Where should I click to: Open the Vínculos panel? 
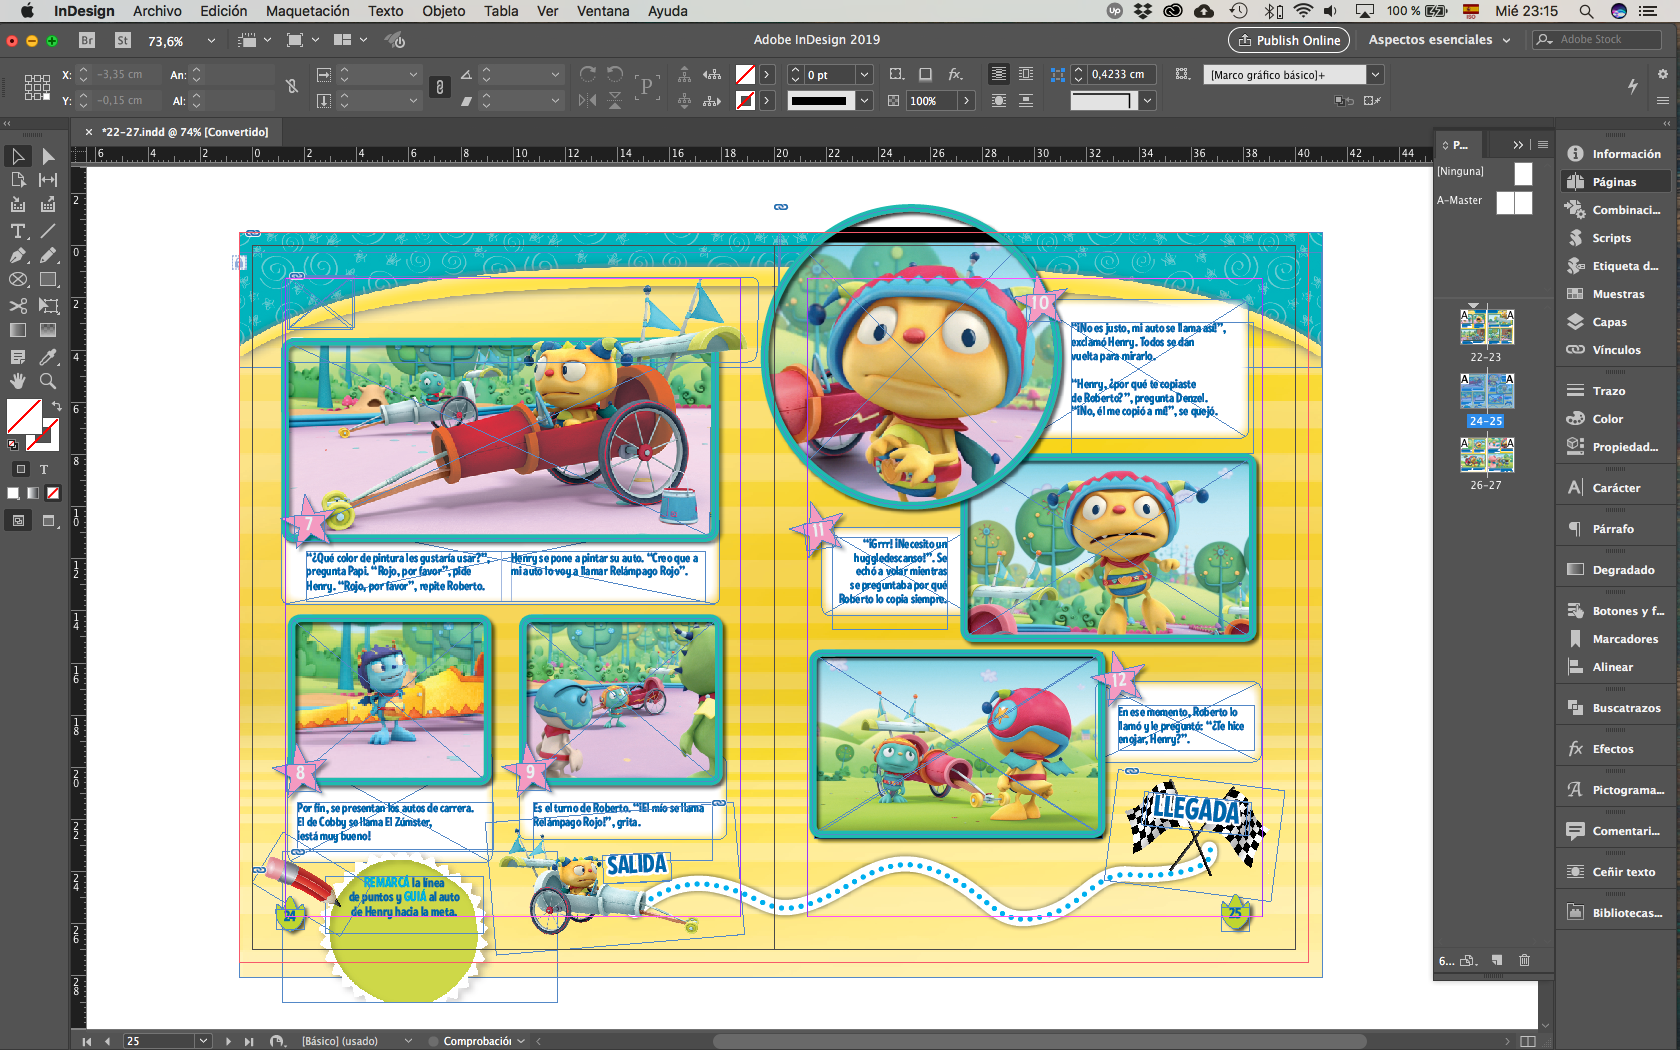[1615, 350]
